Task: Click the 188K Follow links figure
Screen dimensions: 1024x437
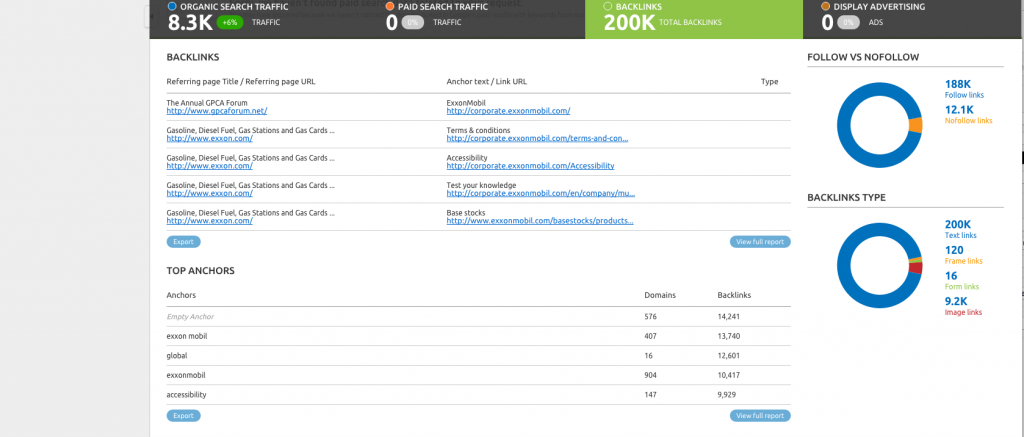Action: coord(958,84)
